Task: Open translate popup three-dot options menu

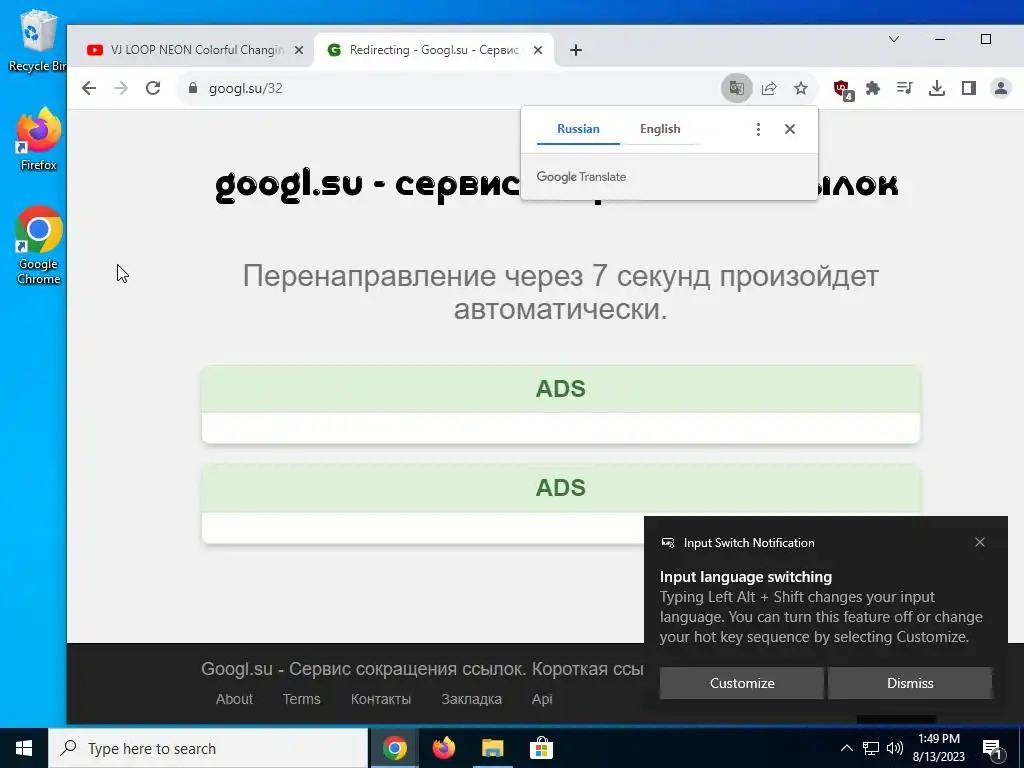Action: 758,129
